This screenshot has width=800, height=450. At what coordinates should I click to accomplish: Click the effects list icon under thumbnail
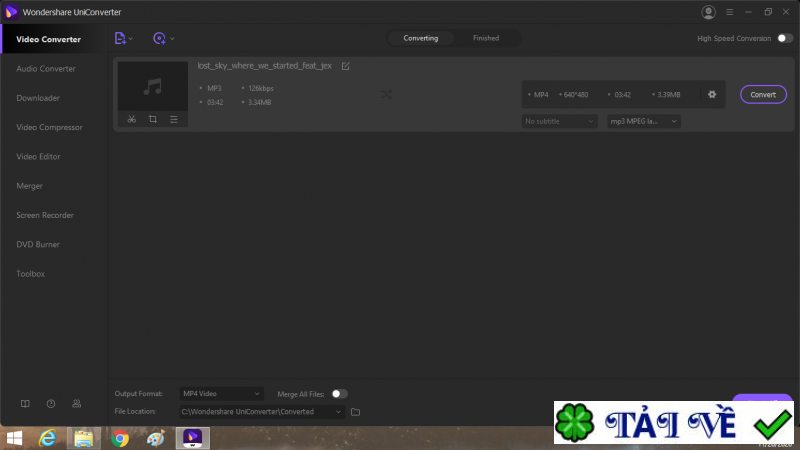tap(174, 119)
